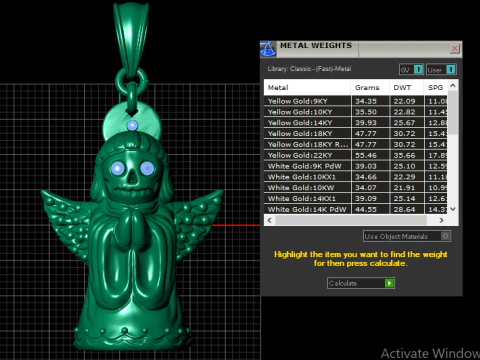Viewport: 480px width, 360px height.
Task: Click the 22.09 DWT value
Action: click(404, 101)
